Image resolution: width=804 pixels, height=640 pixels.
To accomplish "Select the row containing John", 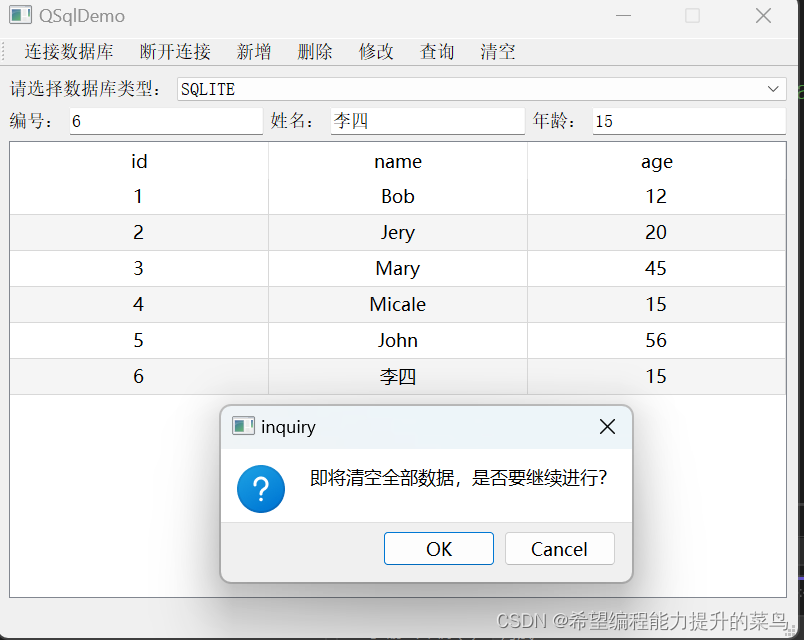I will [x=398, y=340].
